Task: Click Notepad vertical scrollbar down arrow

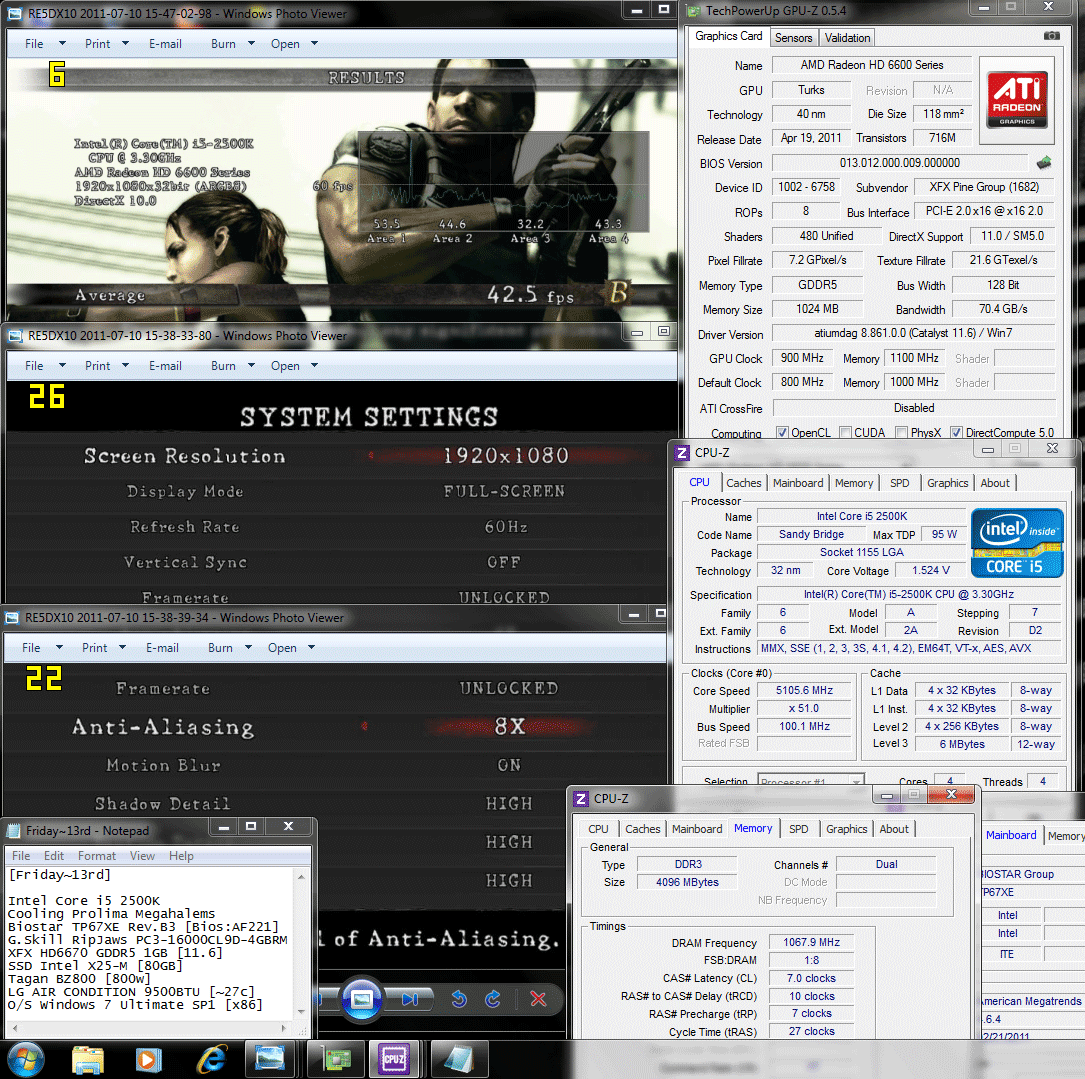Action: coord(301,1012)
